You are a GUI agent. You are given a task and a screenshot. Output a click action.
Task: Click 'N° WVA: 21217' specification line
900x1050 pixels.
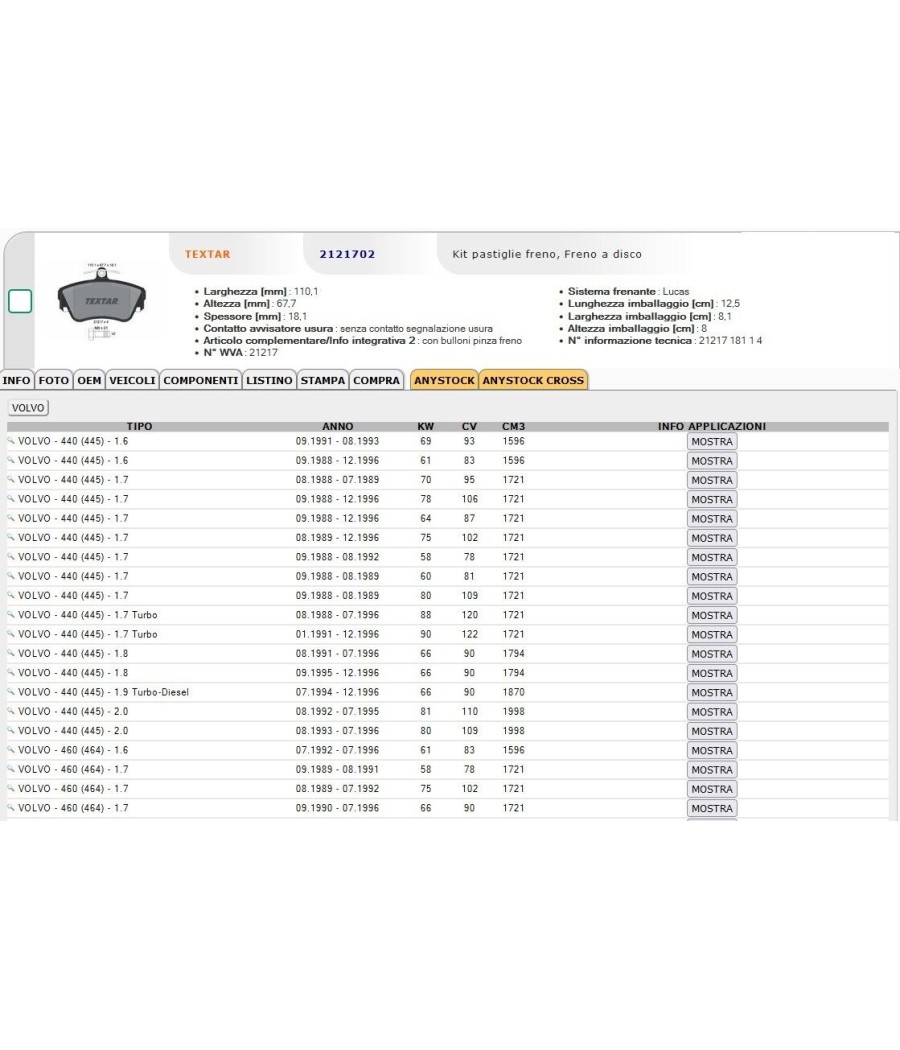pyautogui.click(x=240, y=352)
